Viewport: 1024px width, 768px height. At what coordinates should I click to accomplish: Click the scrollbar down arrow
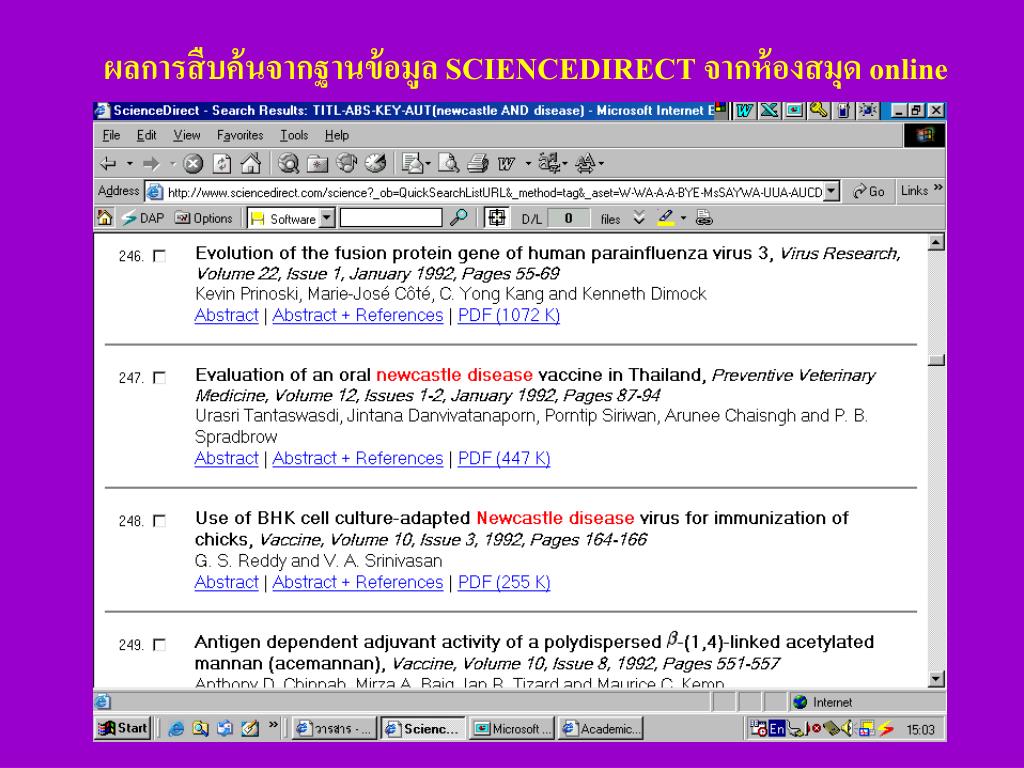pos(936,679)
